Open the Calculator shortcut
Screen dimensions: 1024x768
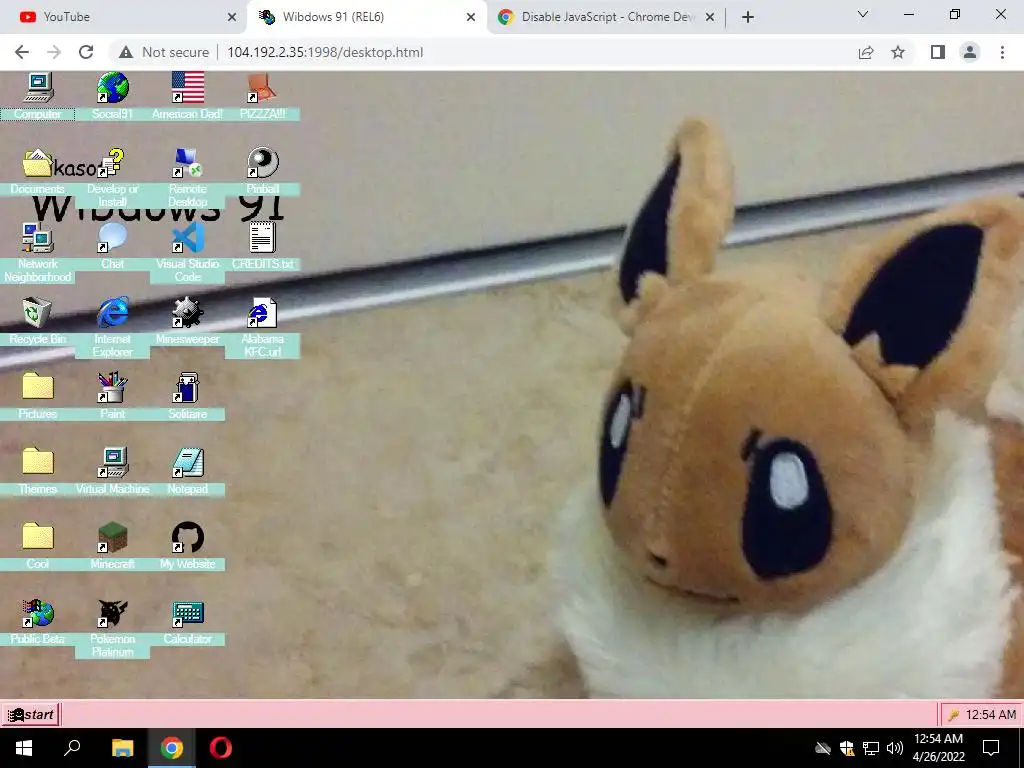pos(187,613)
